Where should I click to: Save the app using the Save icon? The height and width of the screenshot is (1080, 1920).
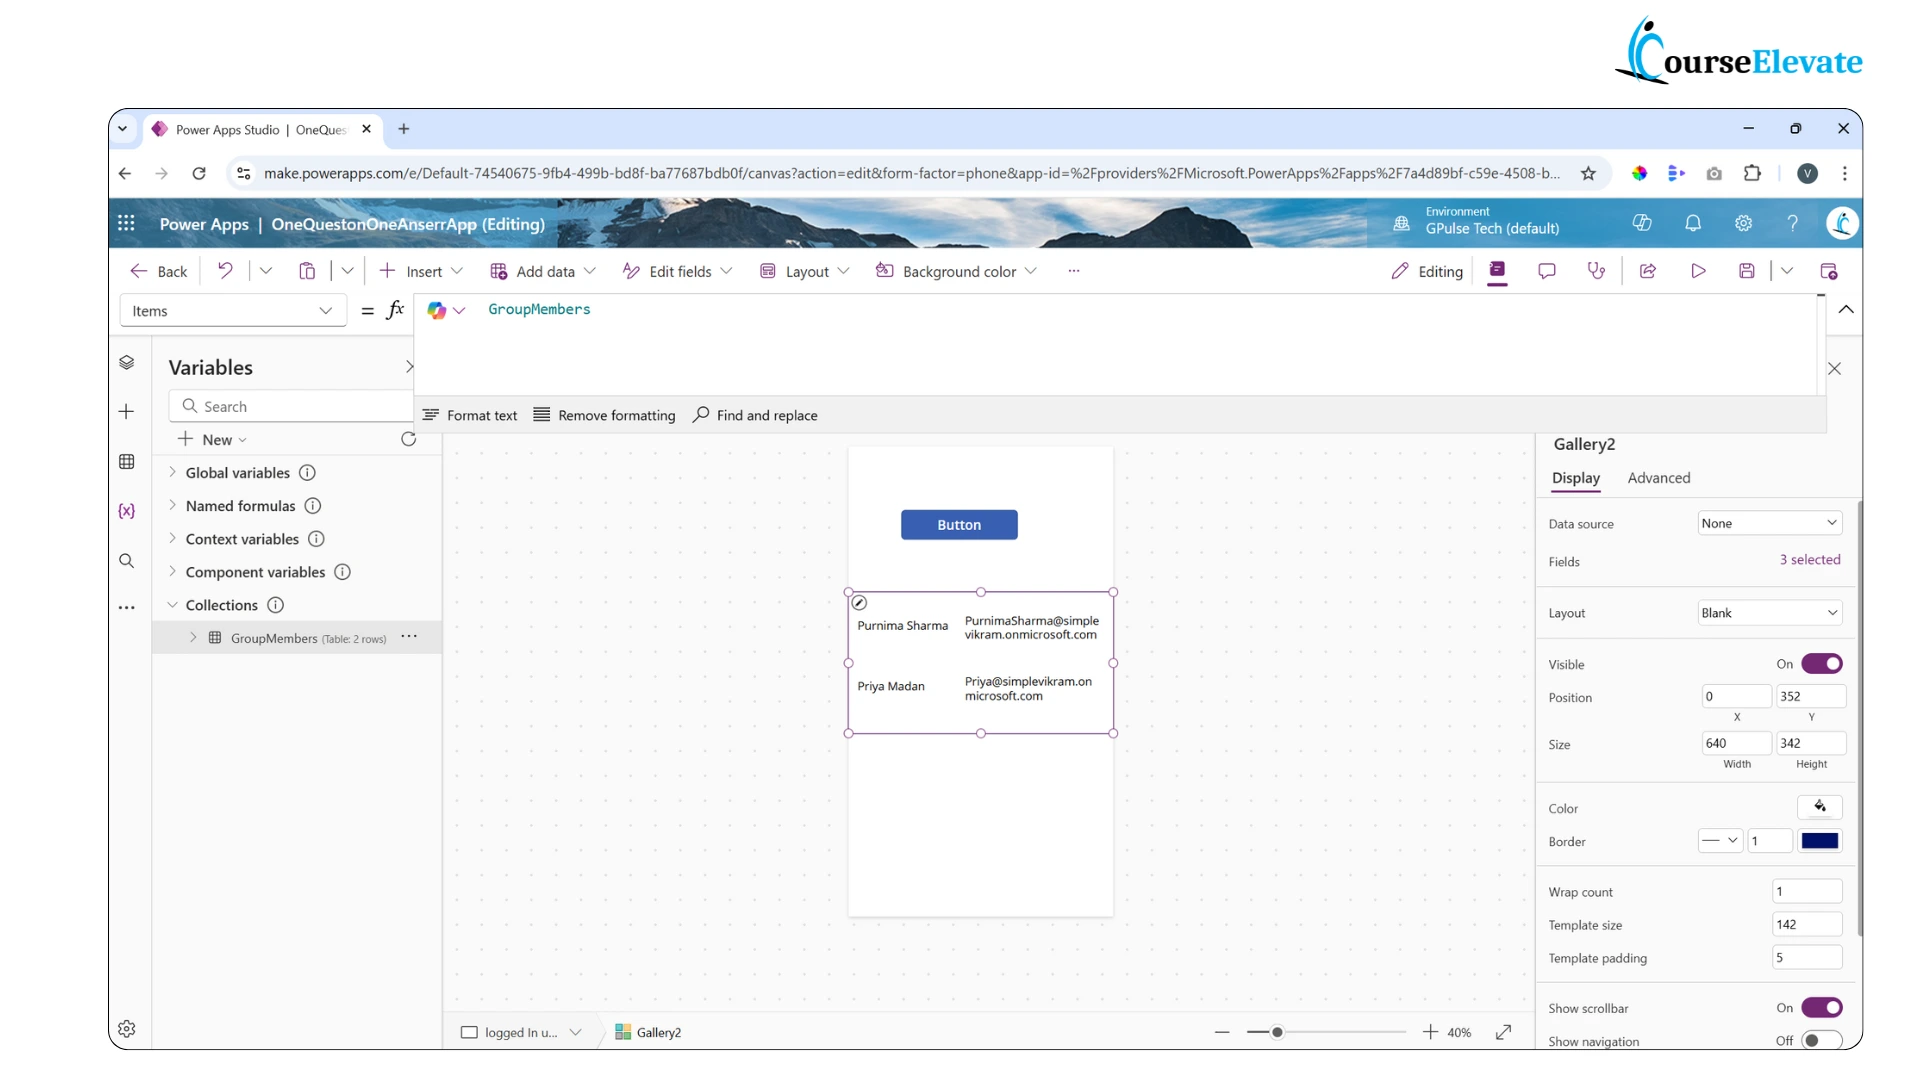1746,271
